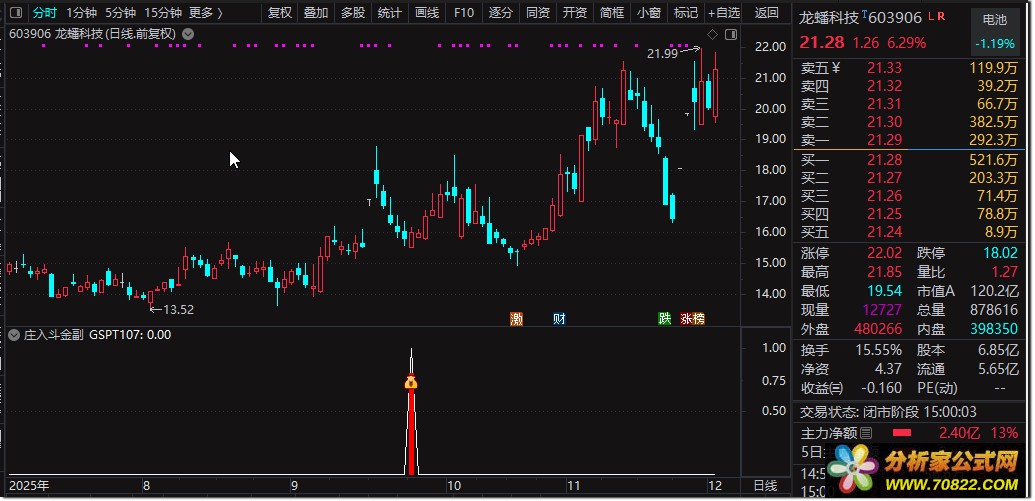
Task: Click month 10 on time axis
Action: pyautogui.click(x=453, y=486)
